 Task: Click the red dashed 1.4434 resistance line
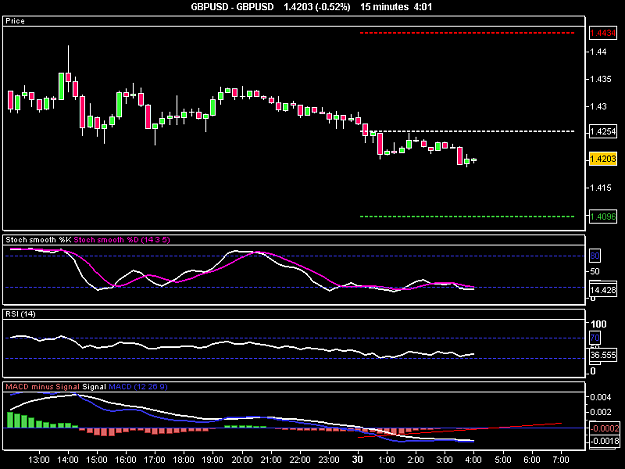coord(467,33)
